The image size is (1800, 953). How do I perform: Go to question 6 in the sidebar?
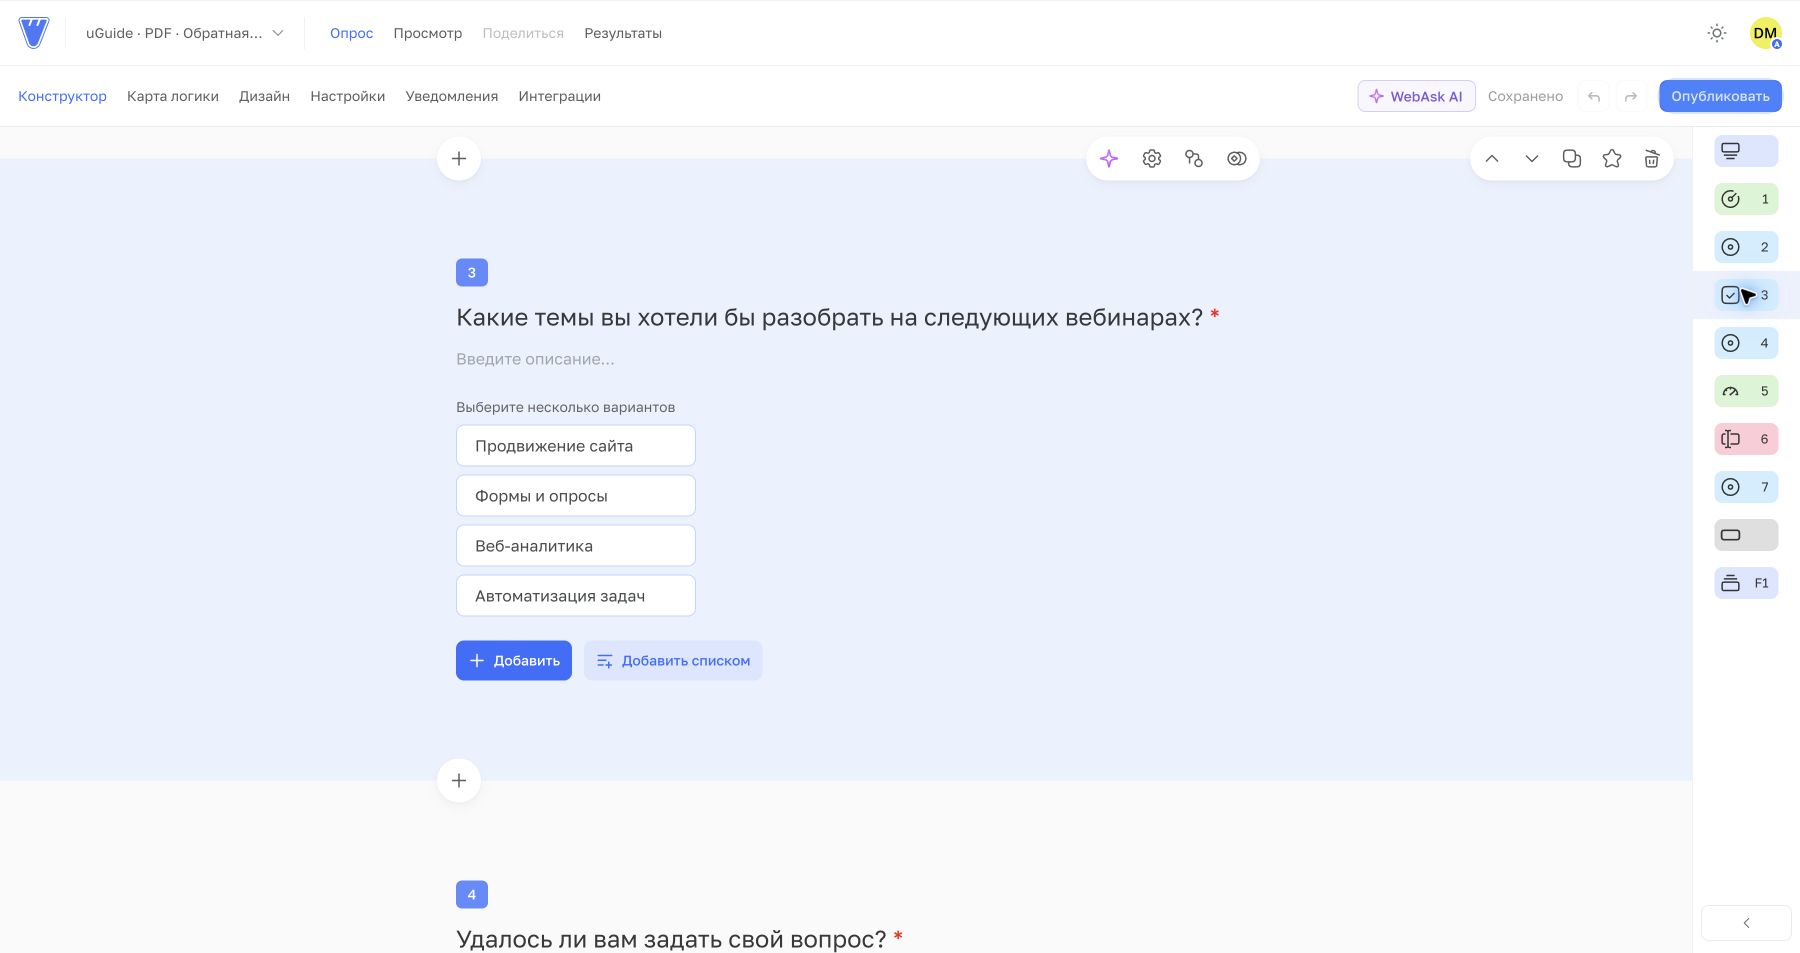(x=1746, y=439)
